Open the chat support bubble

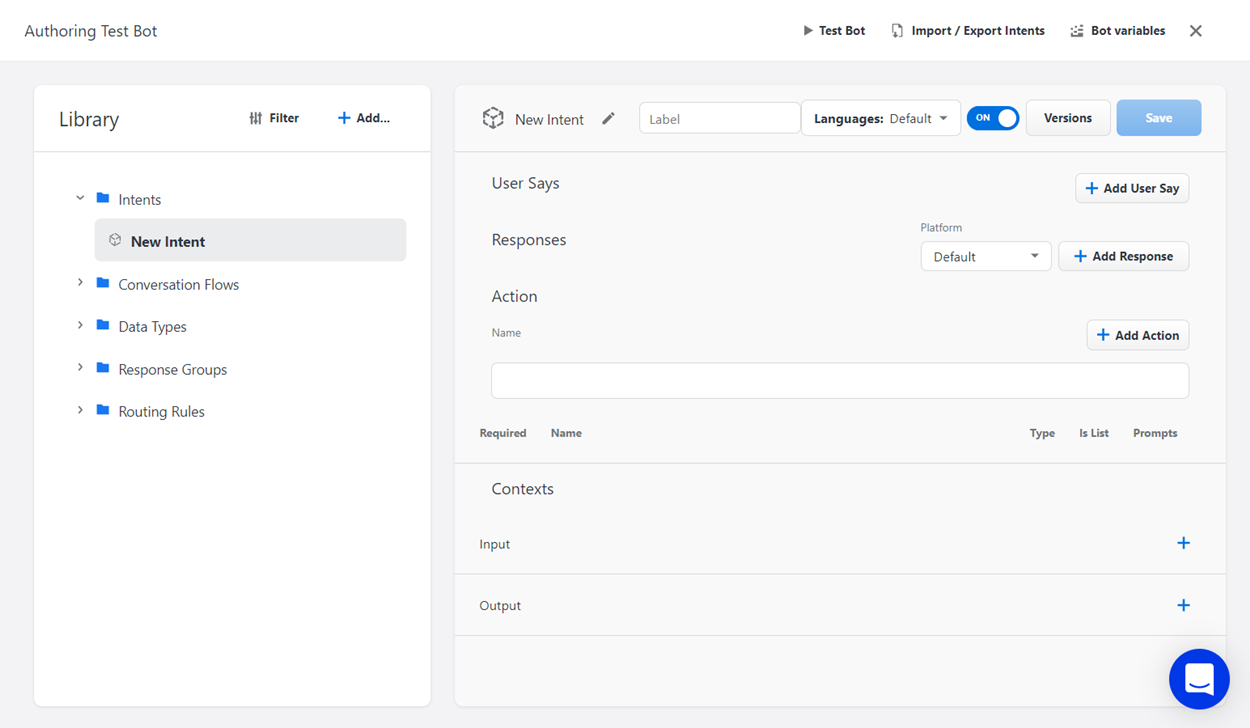tap(1198, 679)
